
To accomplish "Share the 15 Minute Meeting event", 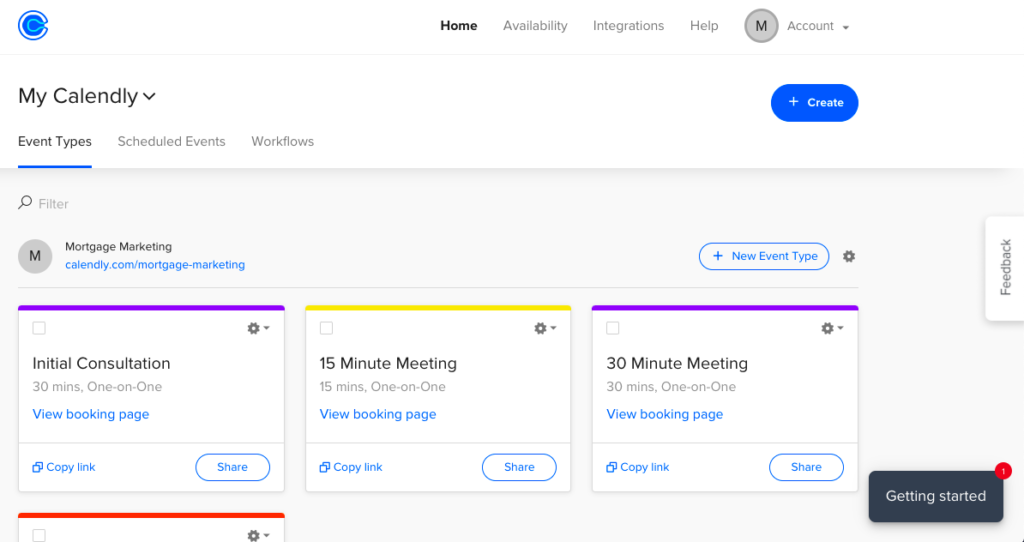I will (x=519, y=467).
